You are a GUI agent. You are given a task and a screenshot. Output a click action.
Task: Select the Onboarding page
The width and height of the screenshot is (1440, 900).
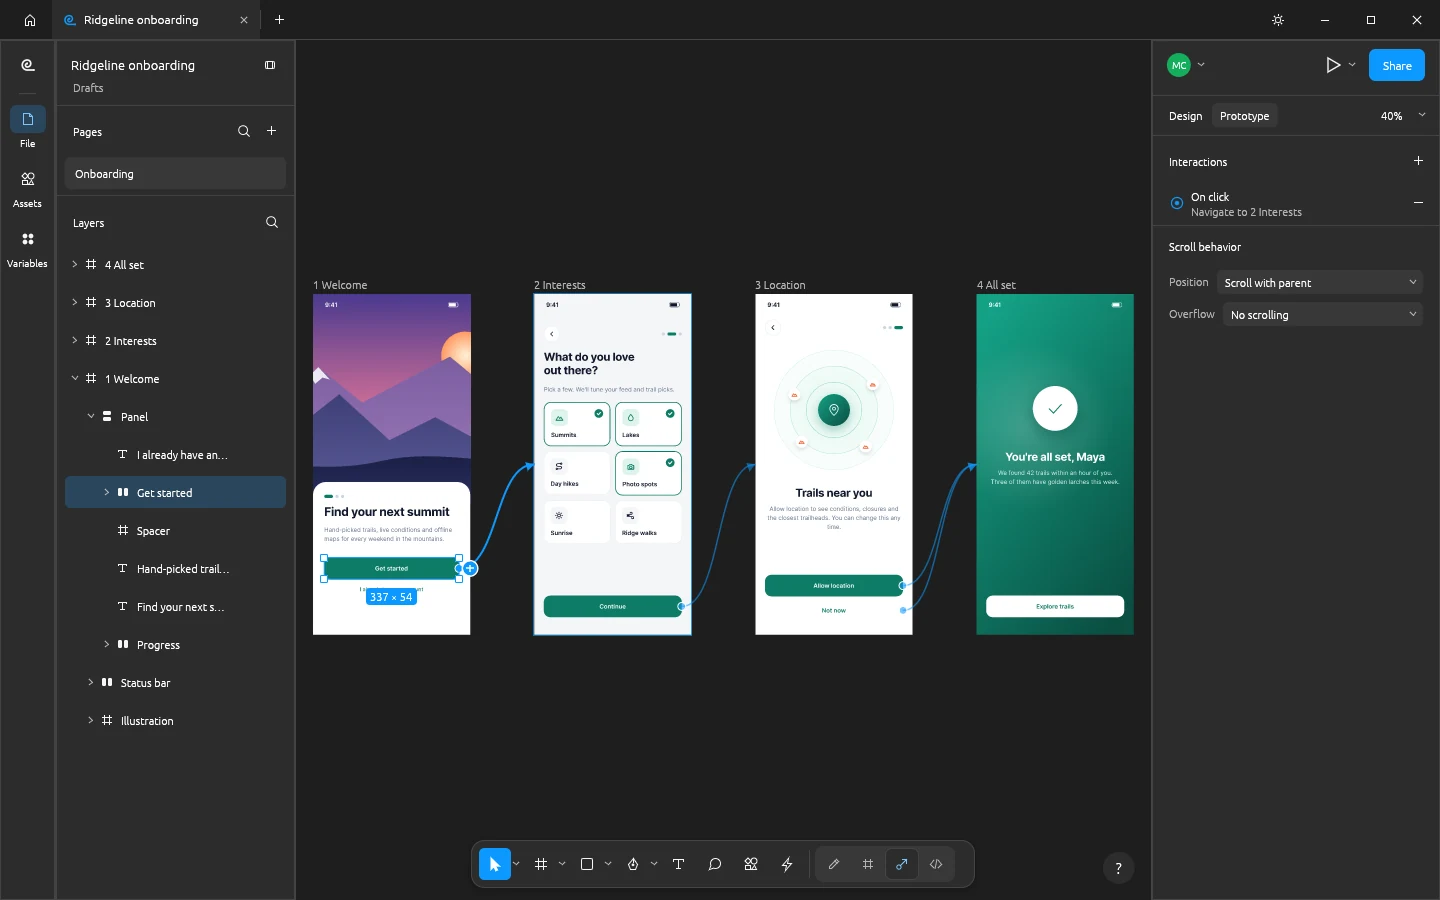[x=175, y=174]
